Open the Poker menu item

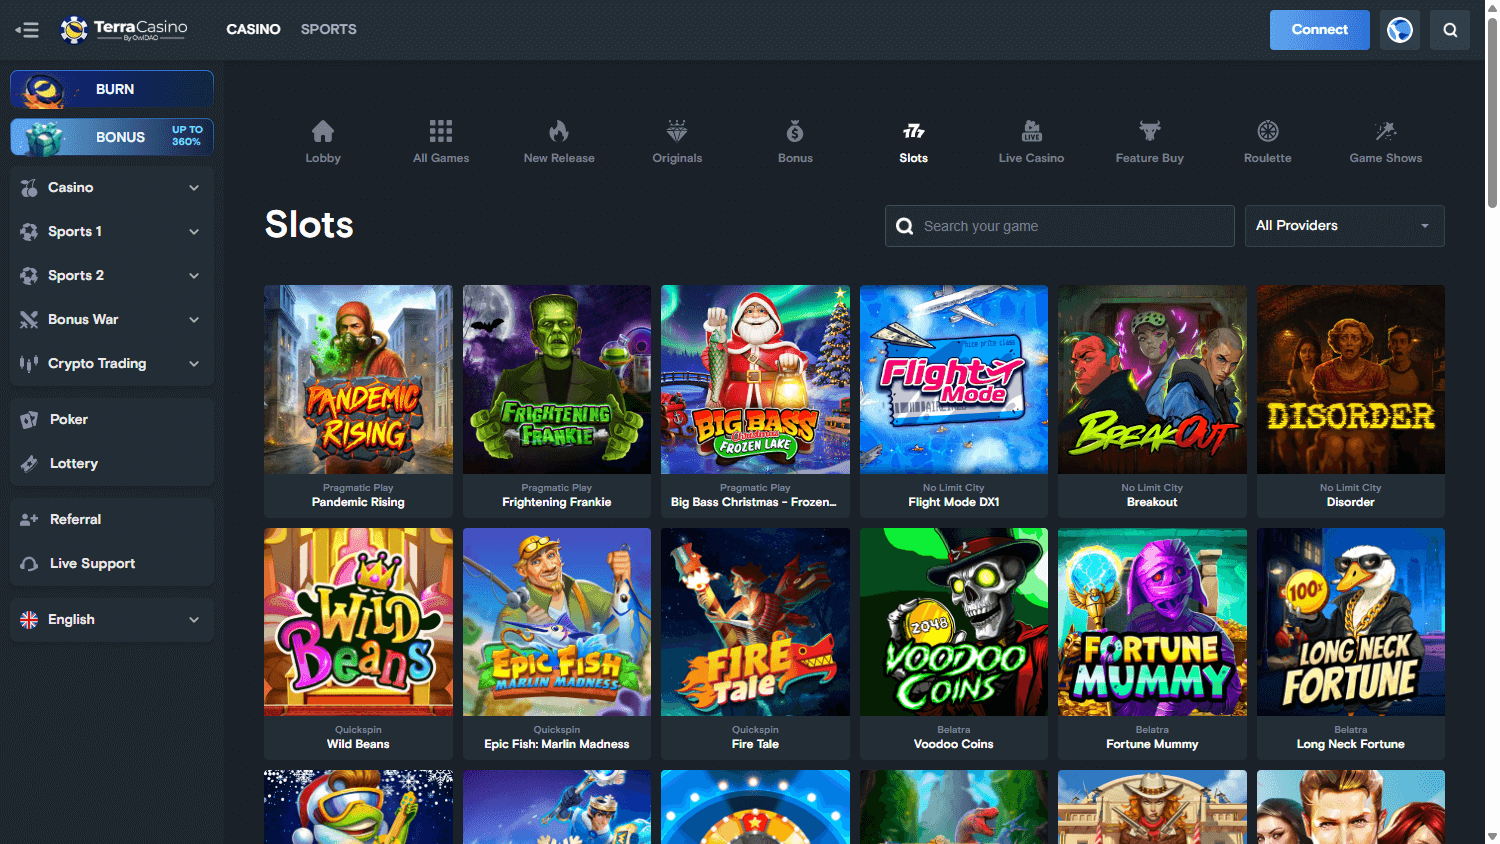110,419
